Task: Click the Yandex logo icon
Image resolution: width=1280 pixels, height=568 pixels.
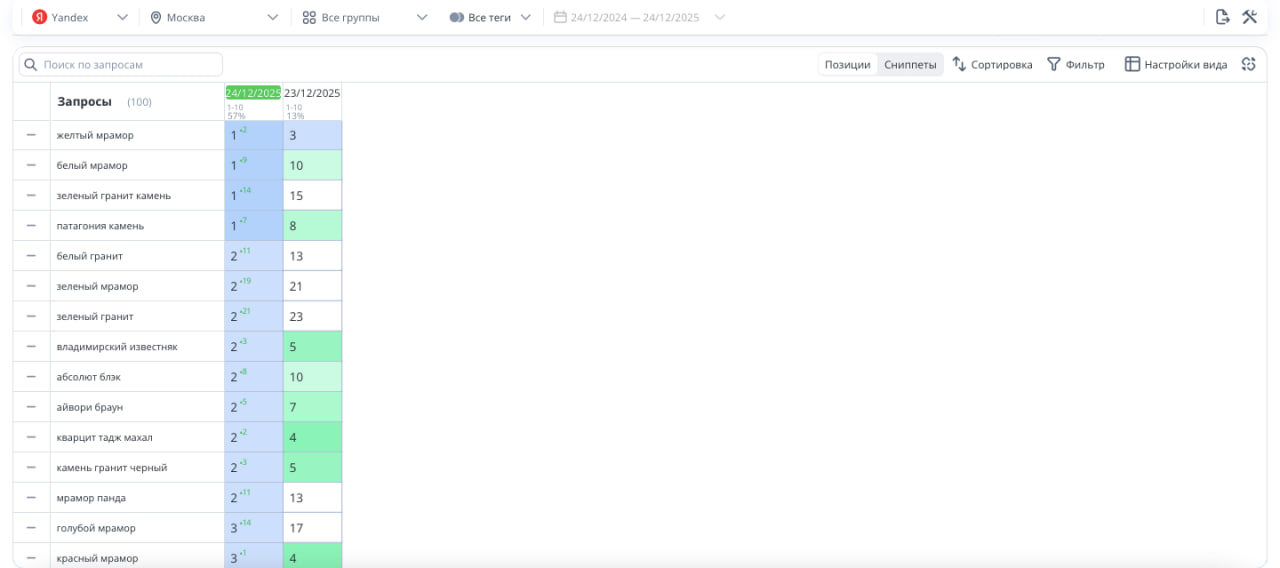Action: click(40, 17)
